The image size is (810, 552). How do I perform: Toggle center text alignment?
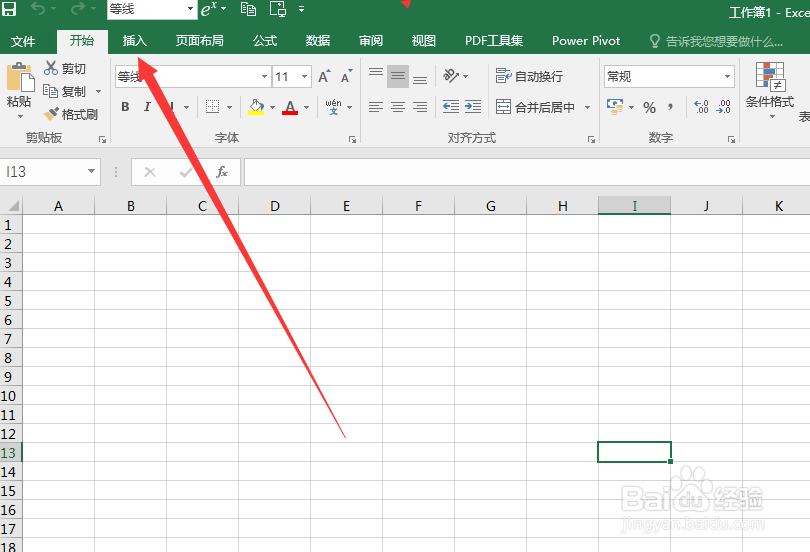click(x=398, y=107)
